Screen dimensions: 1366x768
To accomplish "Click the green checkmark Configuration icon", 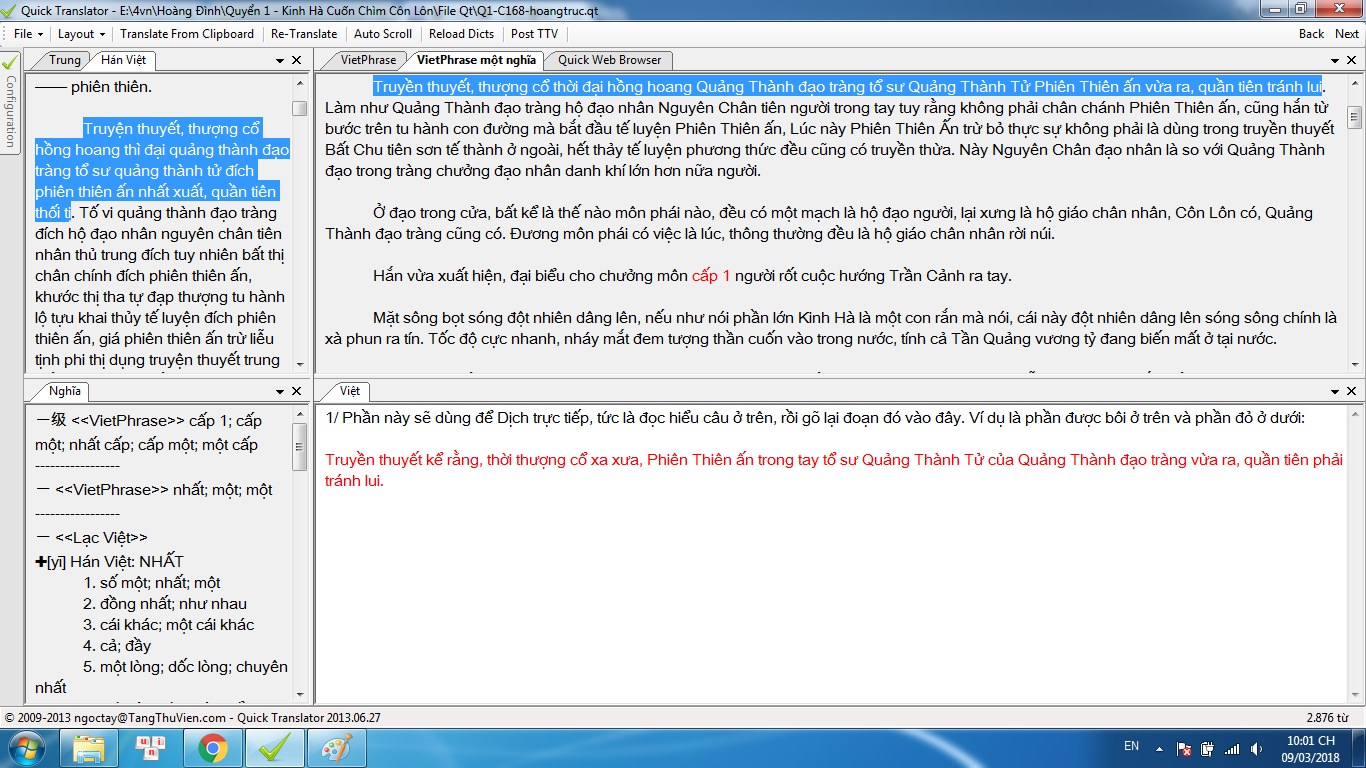I will point(10,62).
